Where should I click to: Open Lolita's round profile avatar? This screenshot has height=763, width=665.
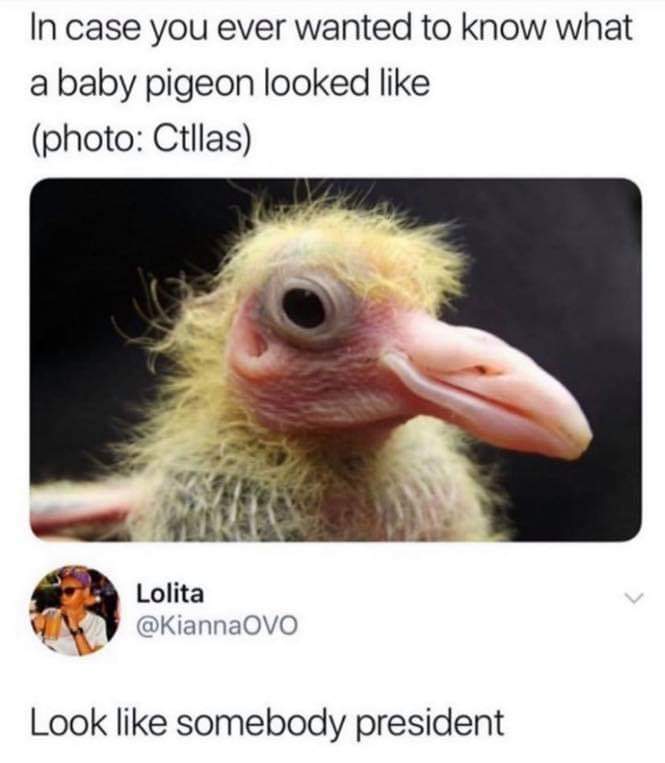pyautogui.click(x=75, y=610)
